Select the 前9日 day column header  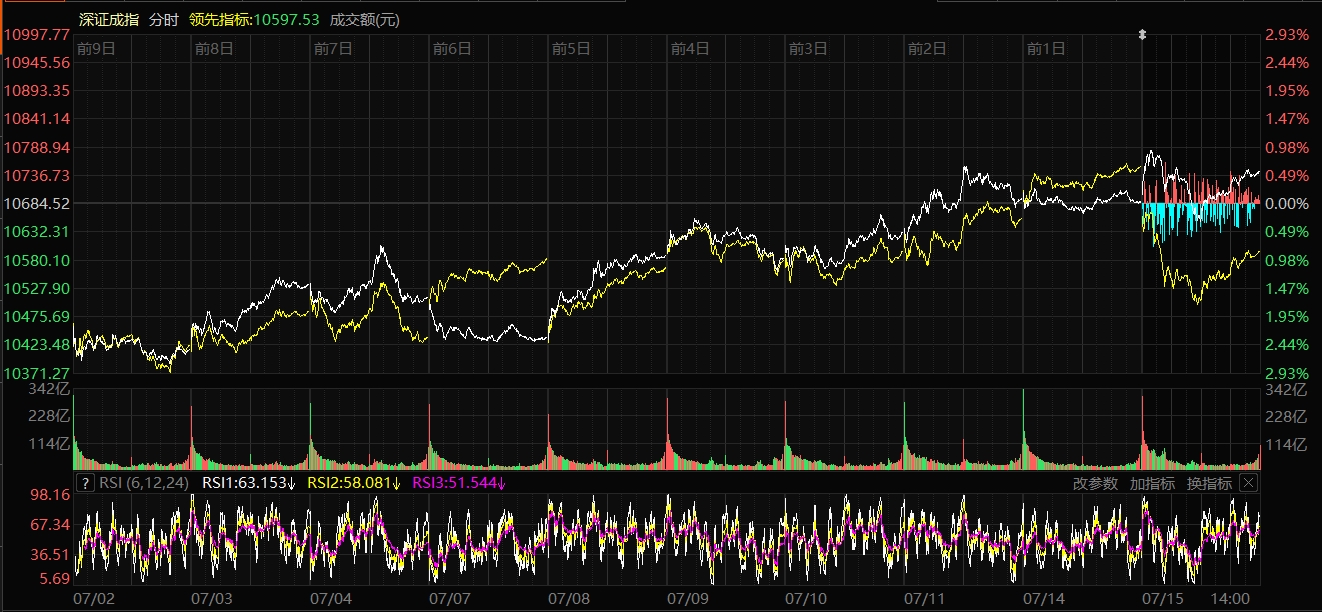tap(96, 48)
